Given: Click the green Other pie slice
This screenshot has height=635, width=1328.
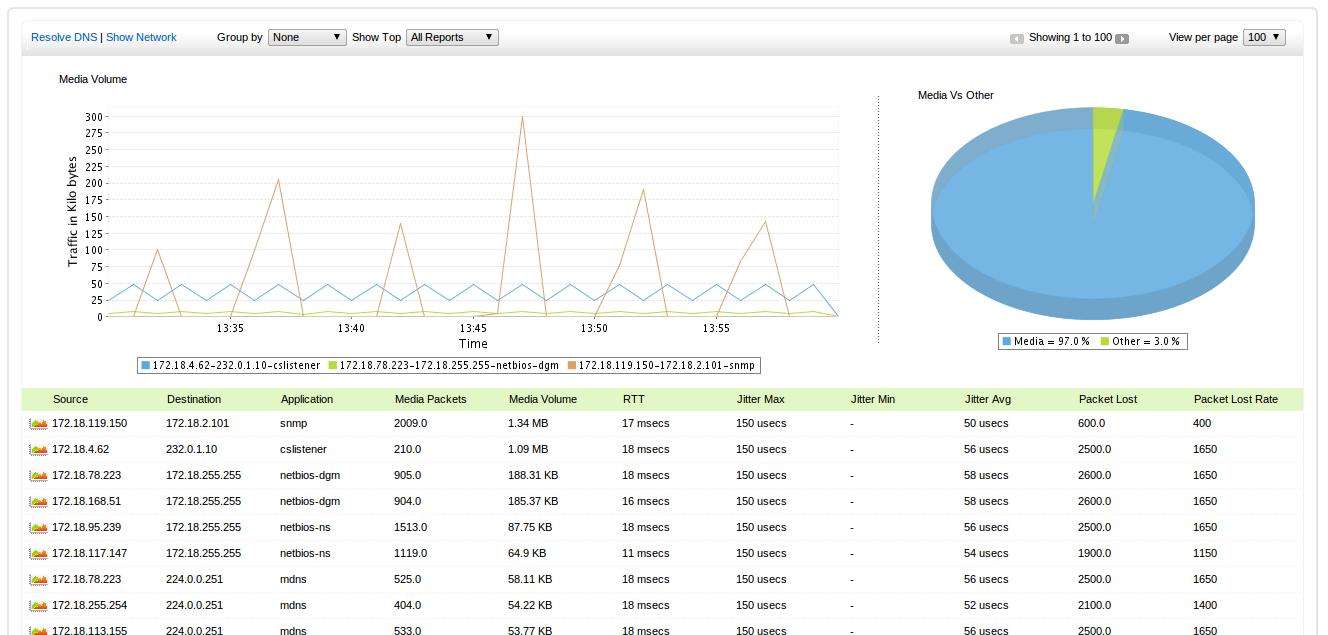Looking at the screenshot, I should click(x=1105, y=130).
